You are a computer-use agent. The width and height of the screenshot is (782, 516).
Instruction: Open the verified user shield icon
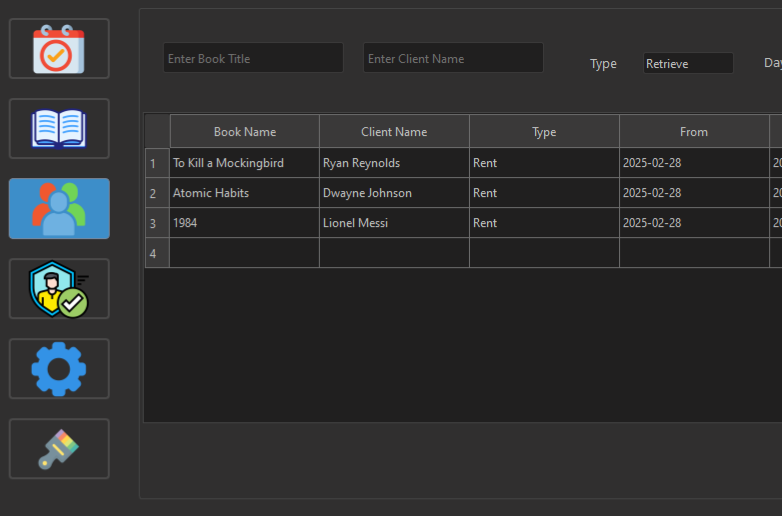pyautogui.click(x=59, y=289)
